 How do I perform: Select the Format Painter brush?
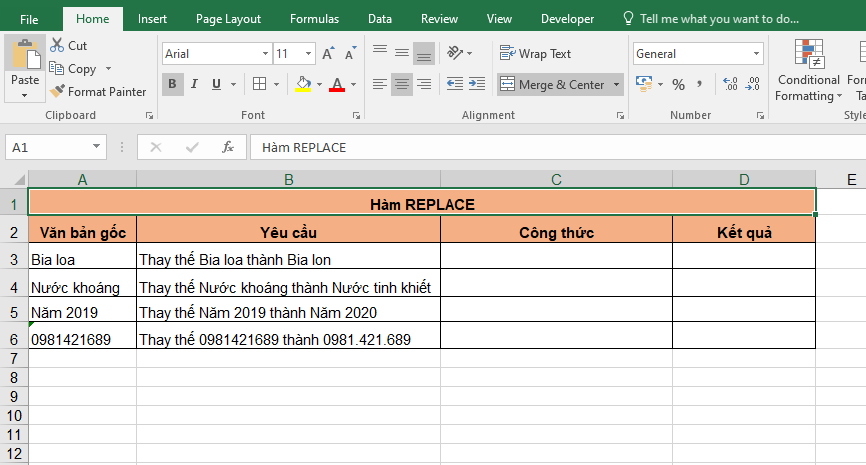pyautogui.click(x=57, y=92)
